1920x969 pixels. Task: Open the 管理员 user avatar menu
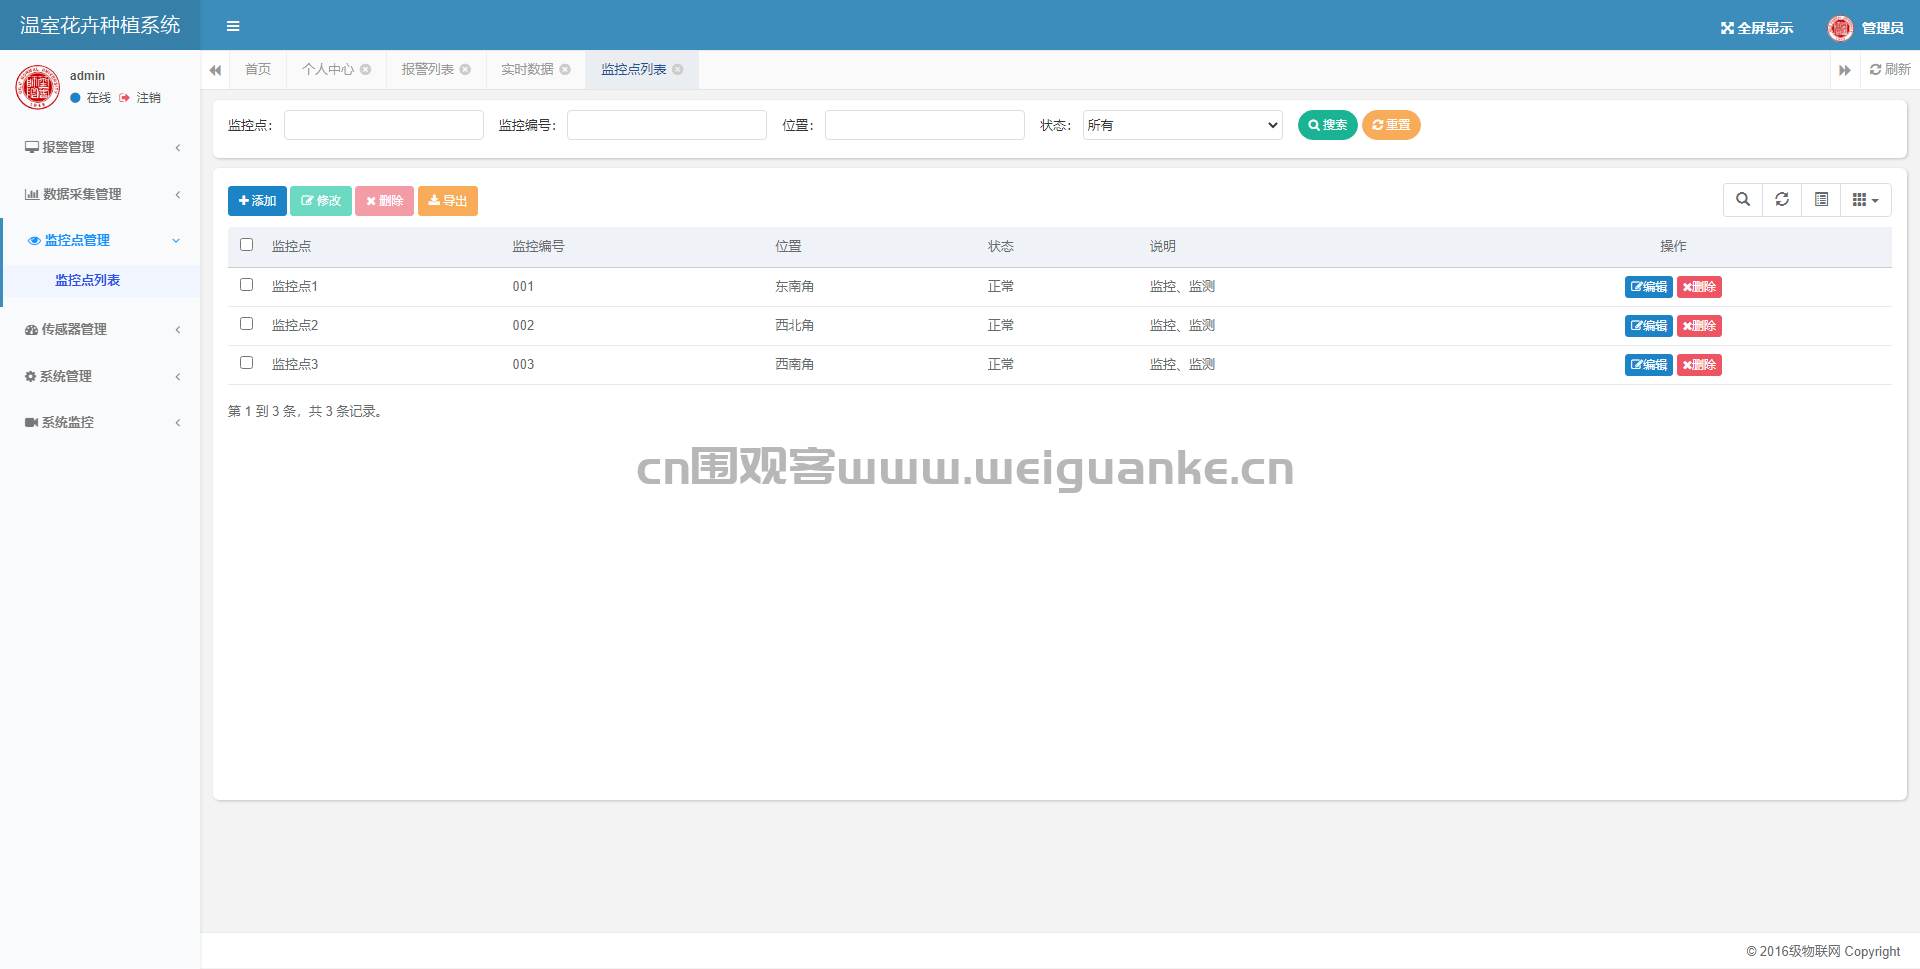pyautogui.click(x=1866, y=28)
